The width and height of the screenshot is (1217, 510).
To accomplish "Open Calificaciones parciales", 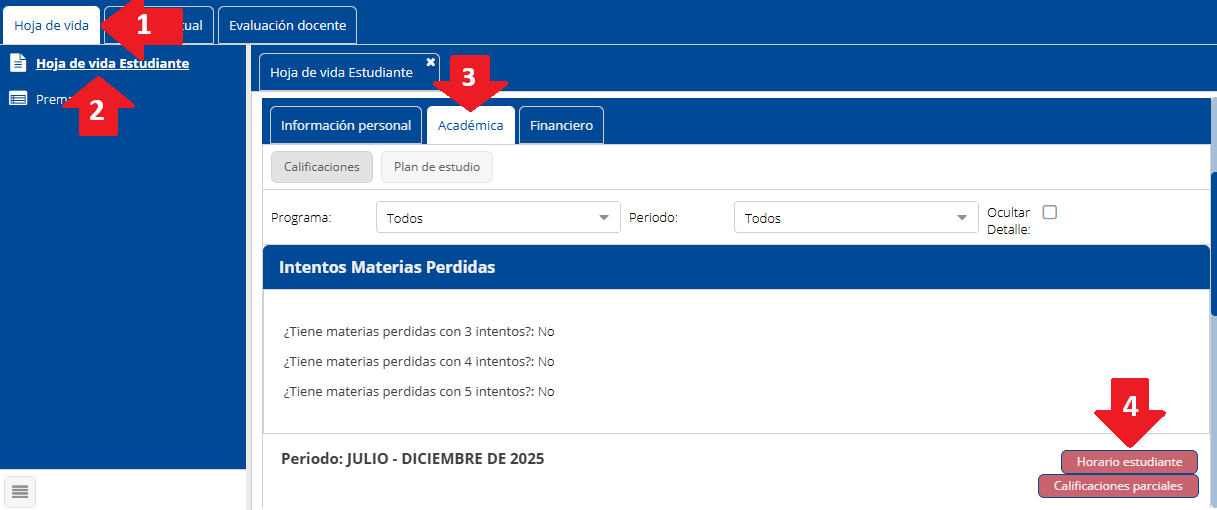I will 1118,486.
